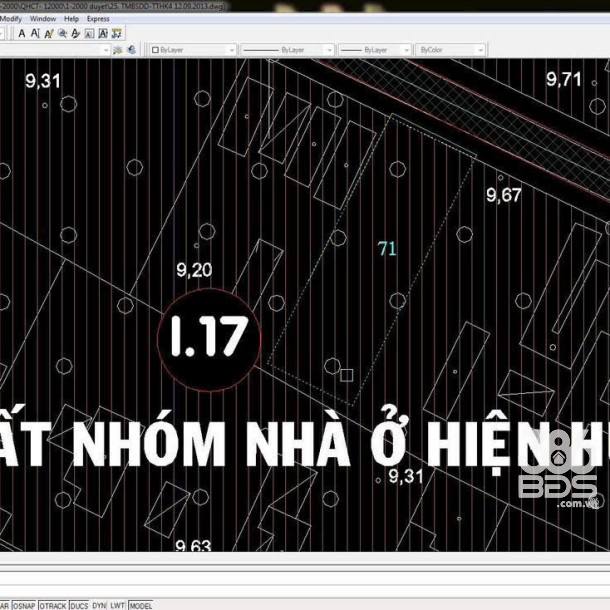This screenshot has height=610, width=610.
Task: Click the circled label I.17
Action: (209, 340)
